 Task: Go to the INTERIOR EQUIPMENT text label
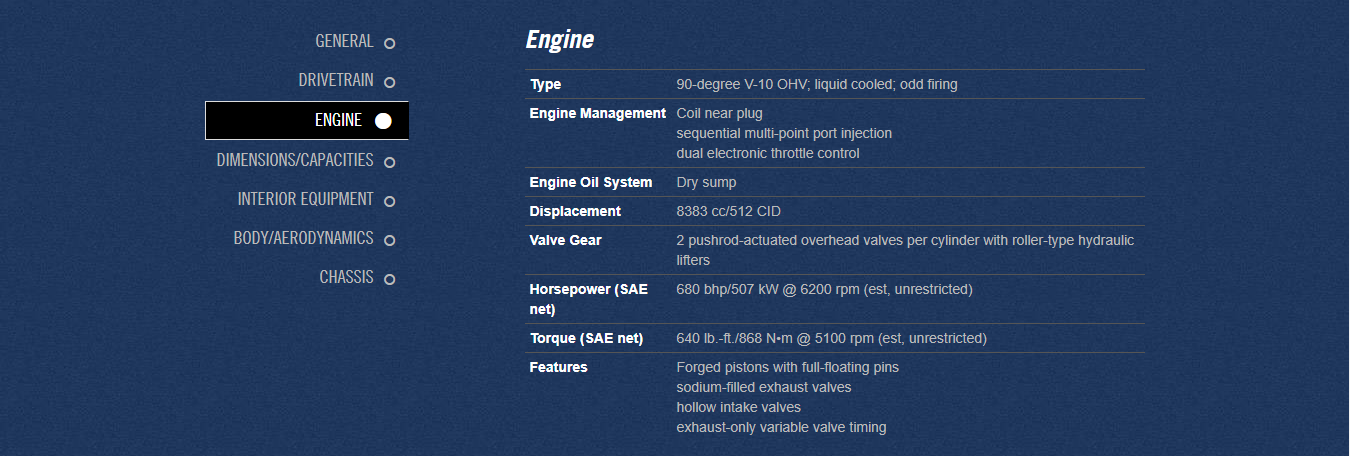click(305, 199)
